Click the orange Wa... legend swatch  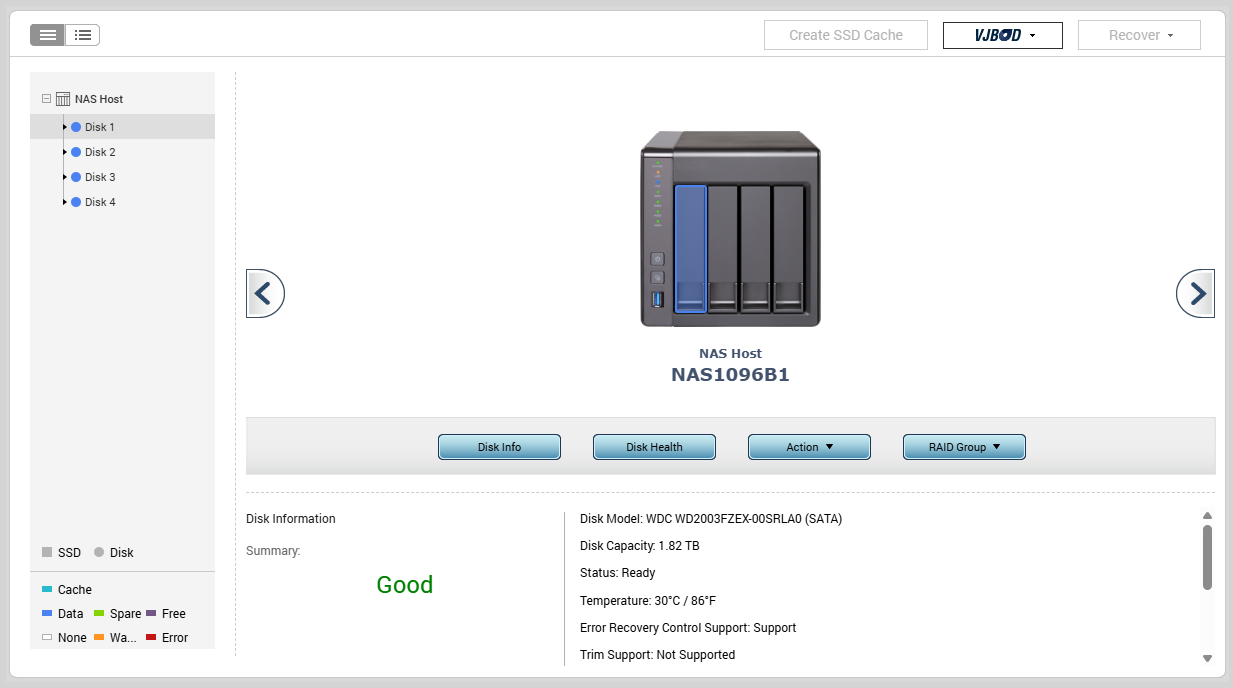click(99, 638)
